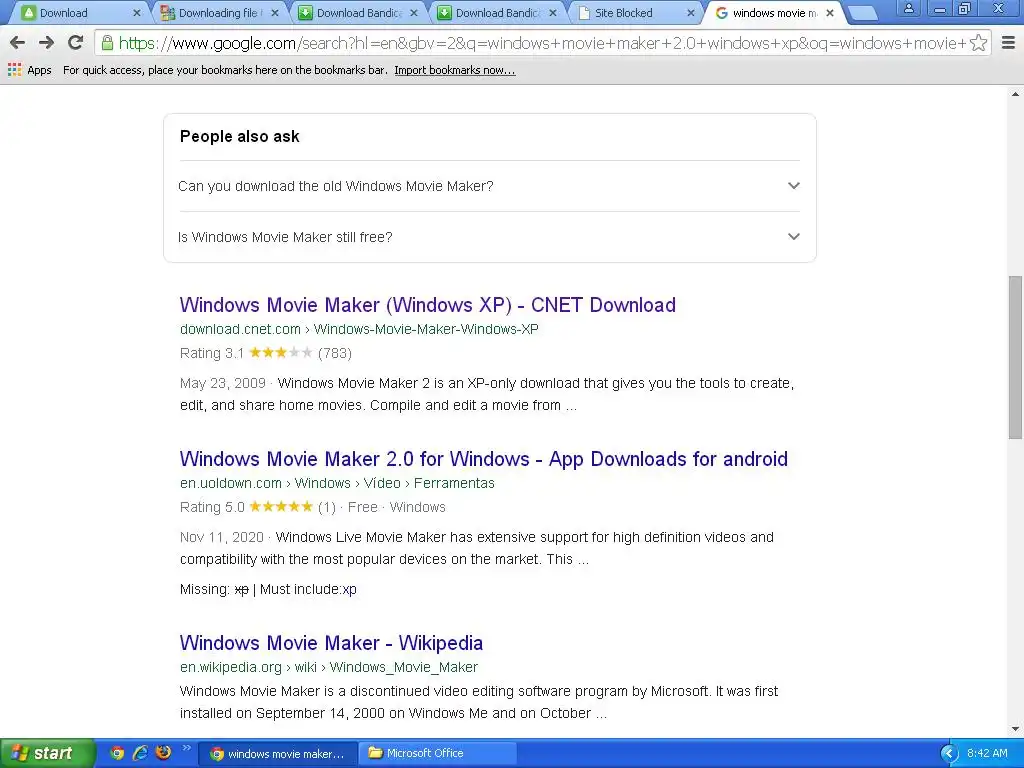Open the Chrome menu hamburger icon
The image size is (1024, 768).
coord(1008,43)
